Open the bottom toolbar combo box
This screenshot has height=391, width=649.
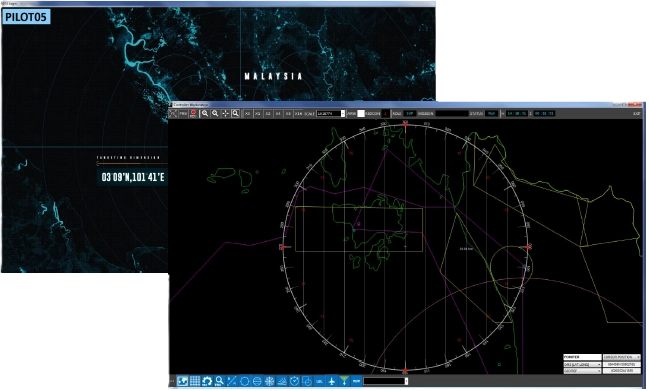click(406, 381)
